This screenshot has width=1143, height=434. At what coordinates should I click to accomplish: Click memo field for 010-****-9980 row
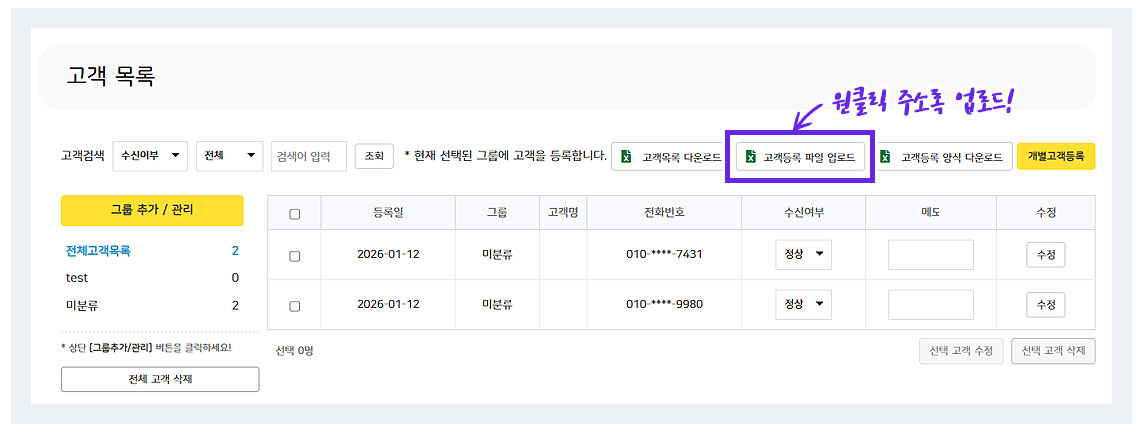pos(931,304)
